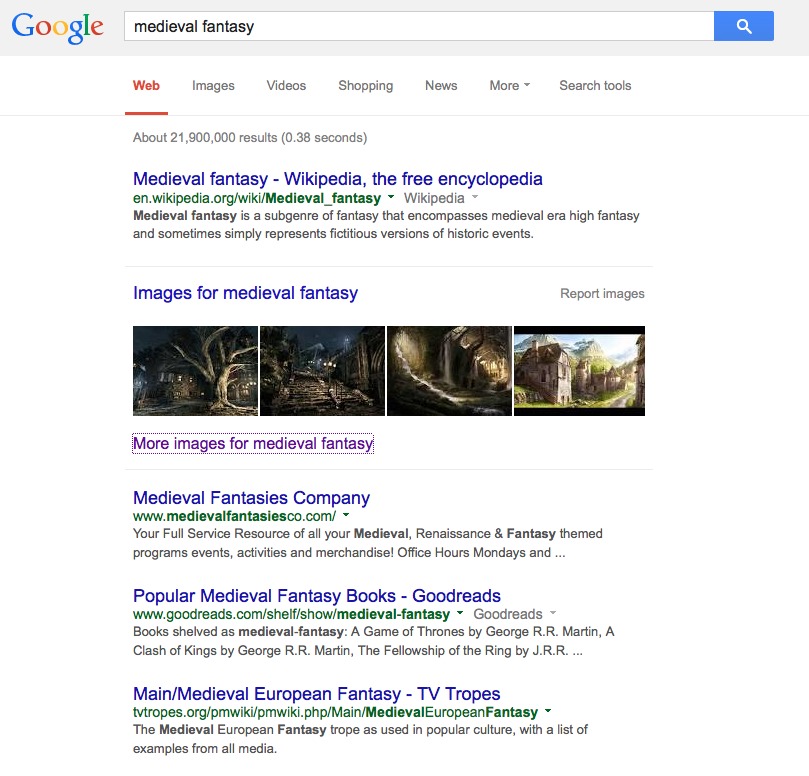Click the blue search magnifier button

tap(743, 26)
